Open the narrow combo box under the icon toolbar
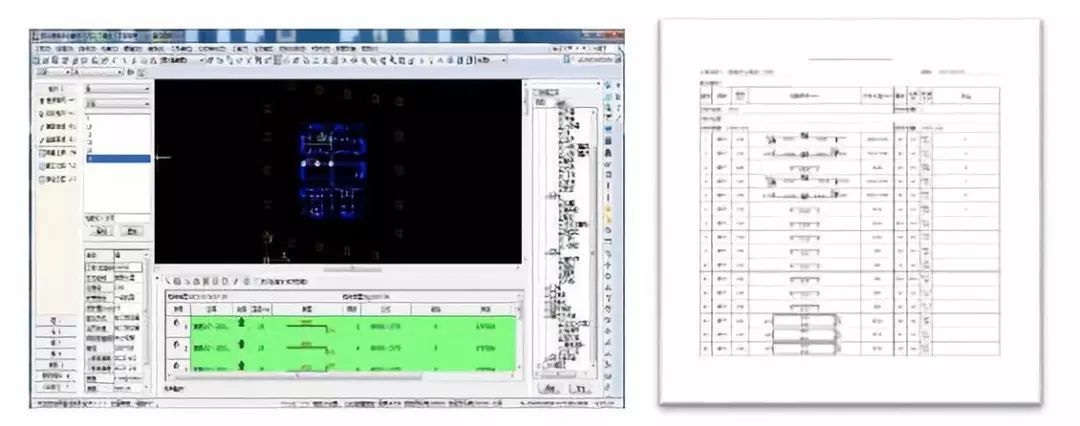1080x426 pixels. click(x=54, y=72)
